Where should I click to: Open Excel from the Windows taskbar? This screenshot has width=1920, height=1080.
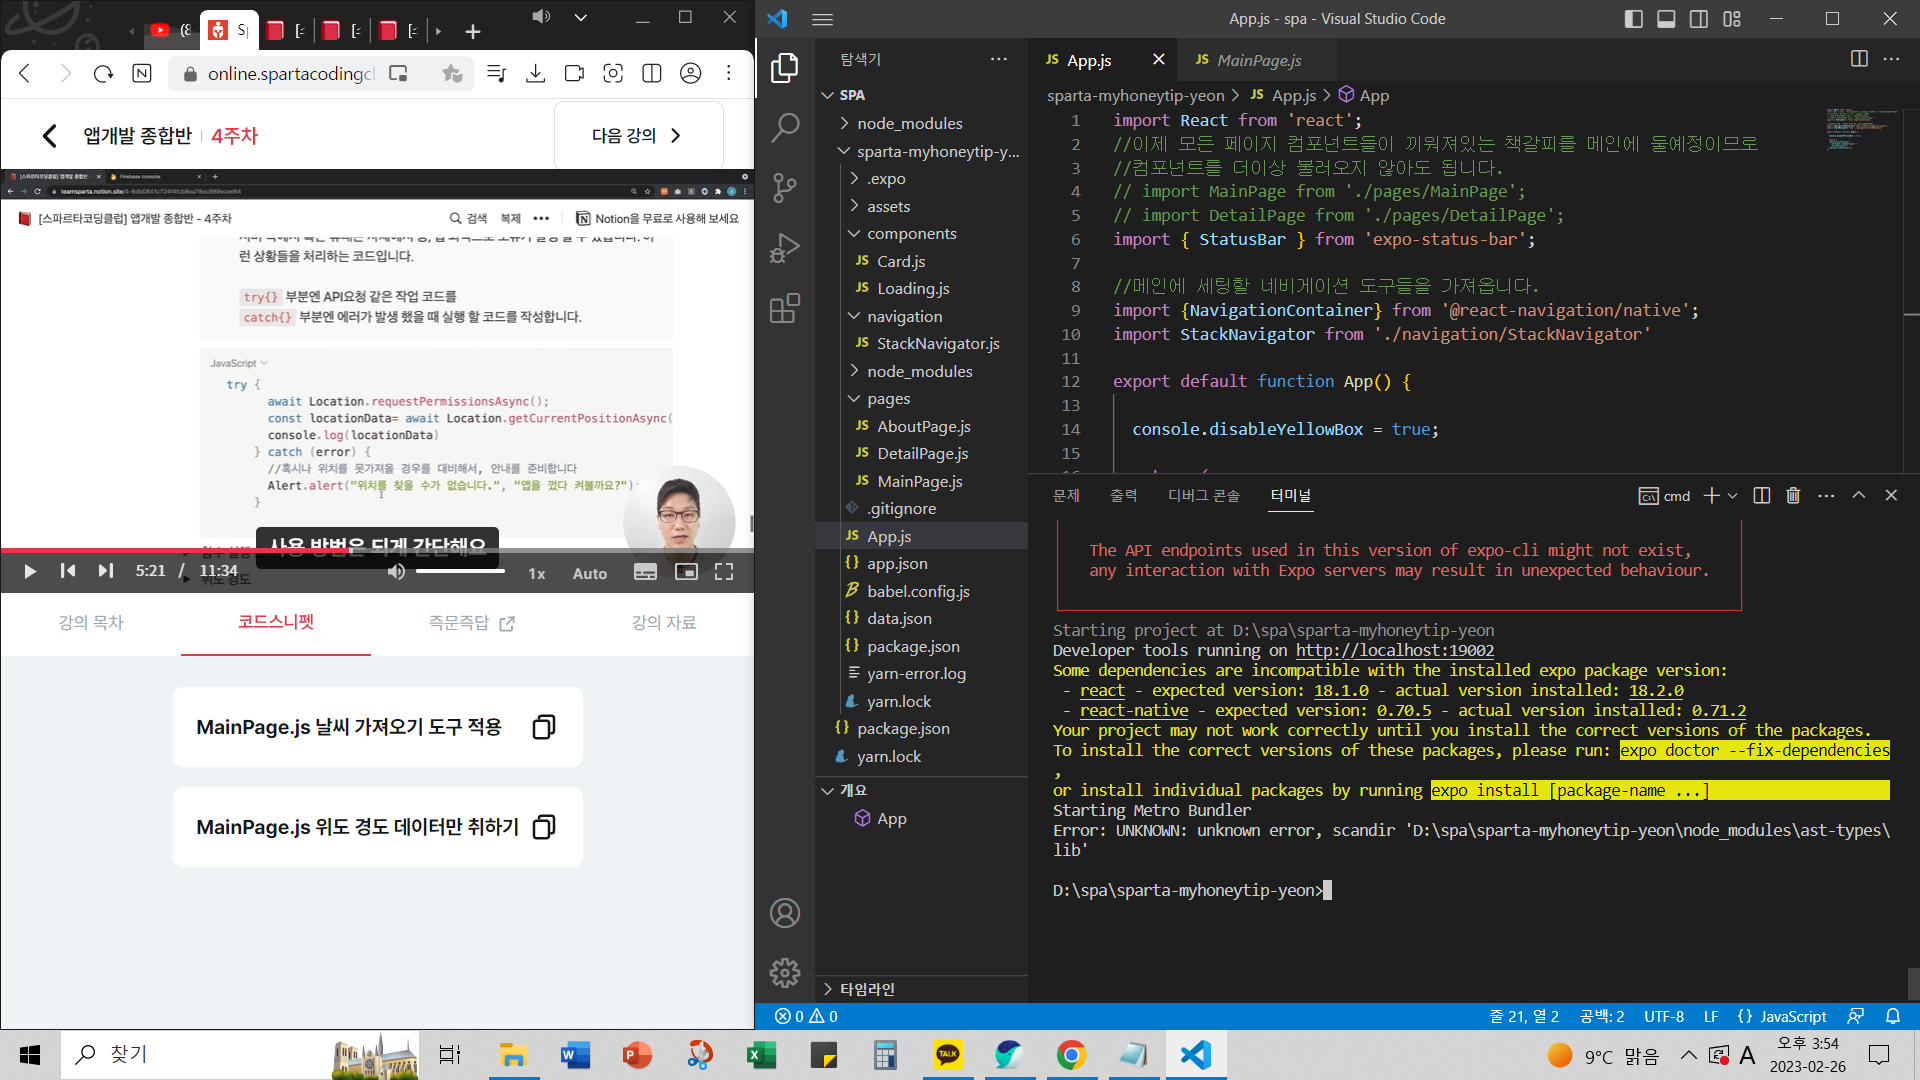point(761,1055)
